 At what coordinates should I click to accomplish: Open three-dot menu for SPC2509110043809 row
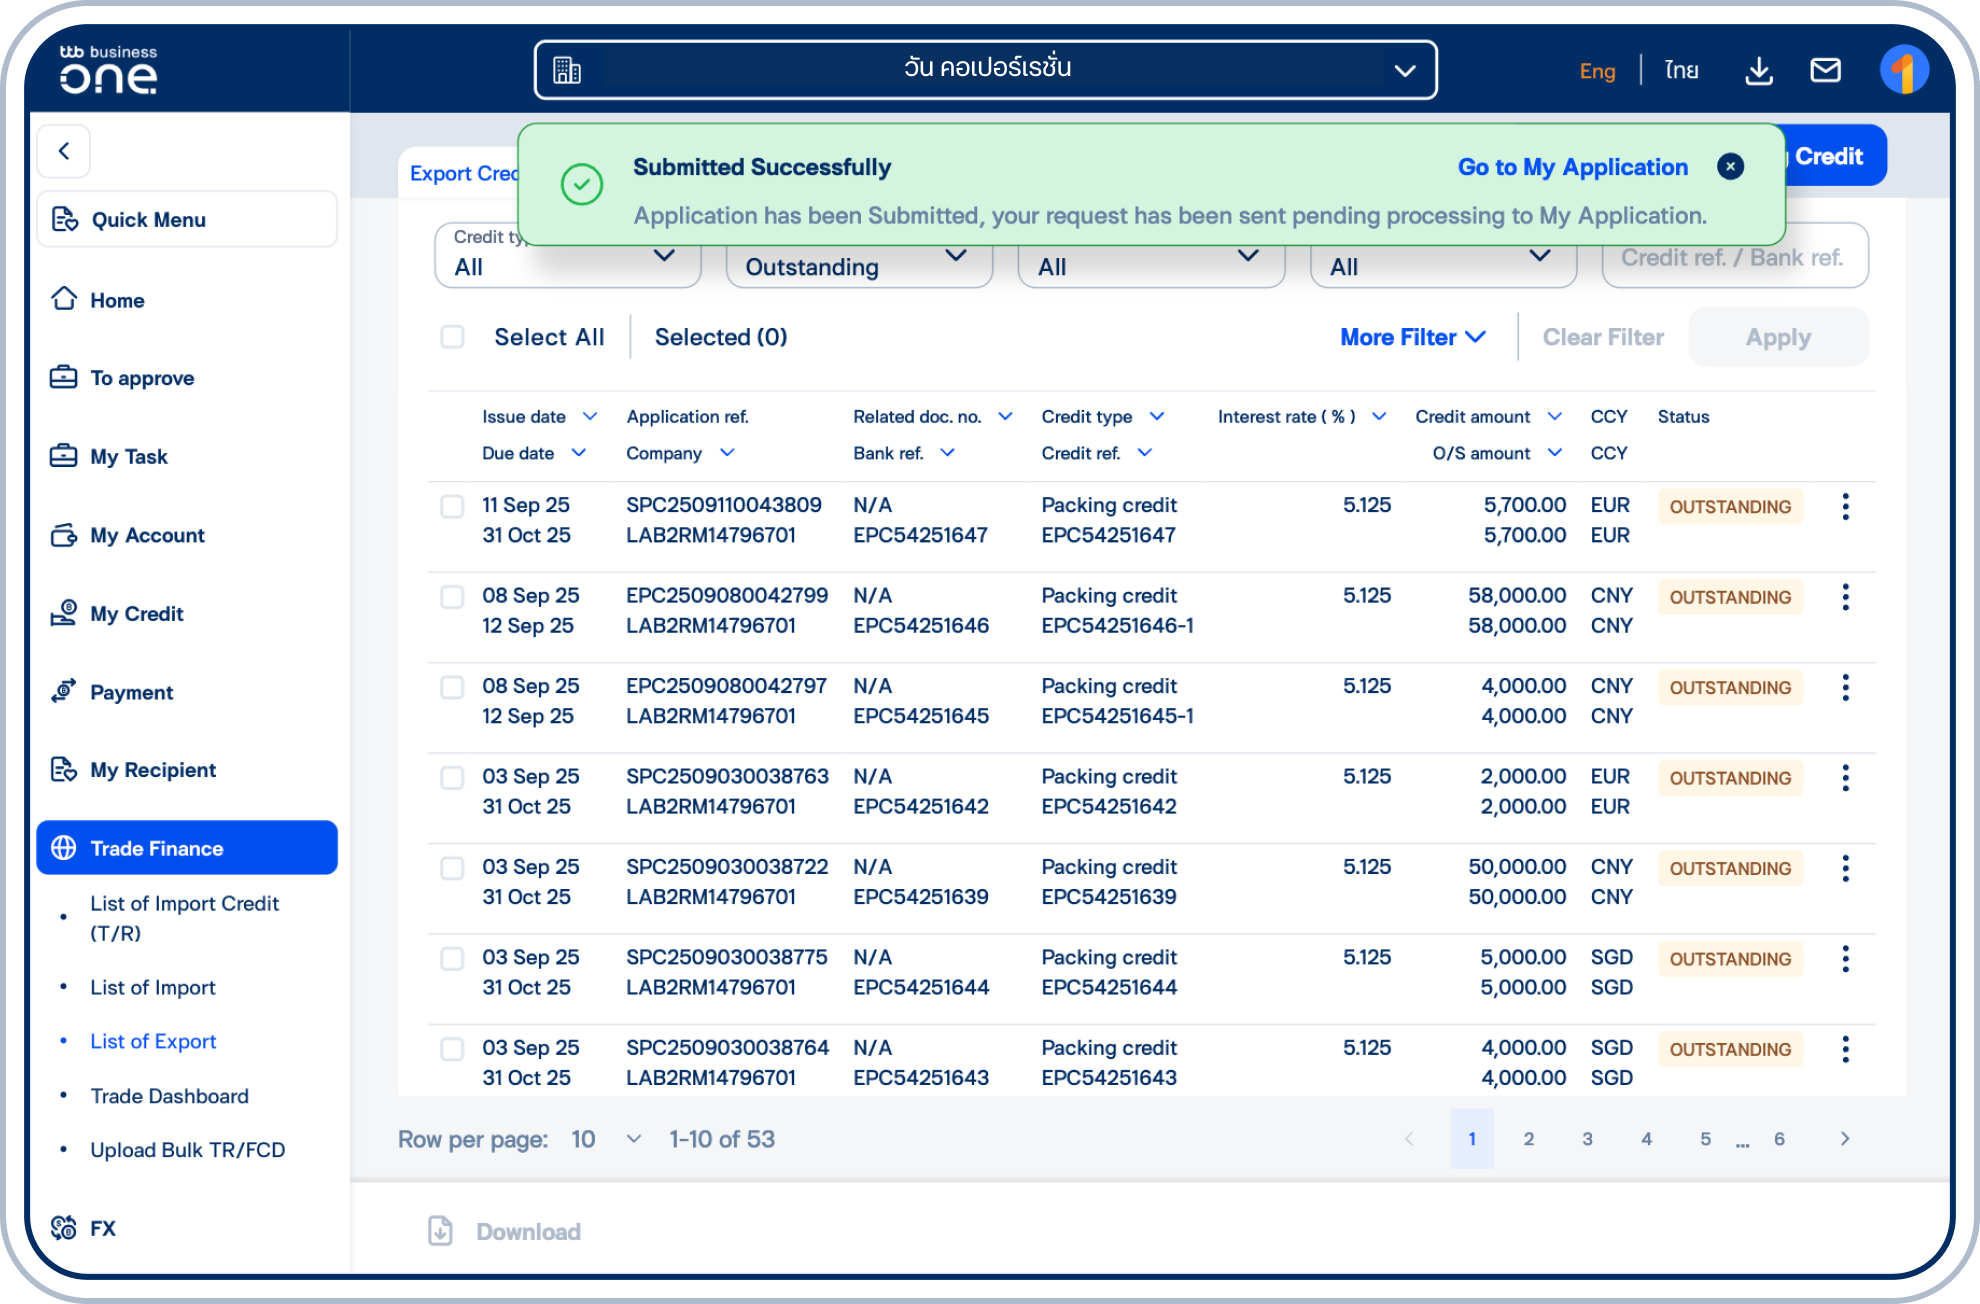tap(1845, 507)
